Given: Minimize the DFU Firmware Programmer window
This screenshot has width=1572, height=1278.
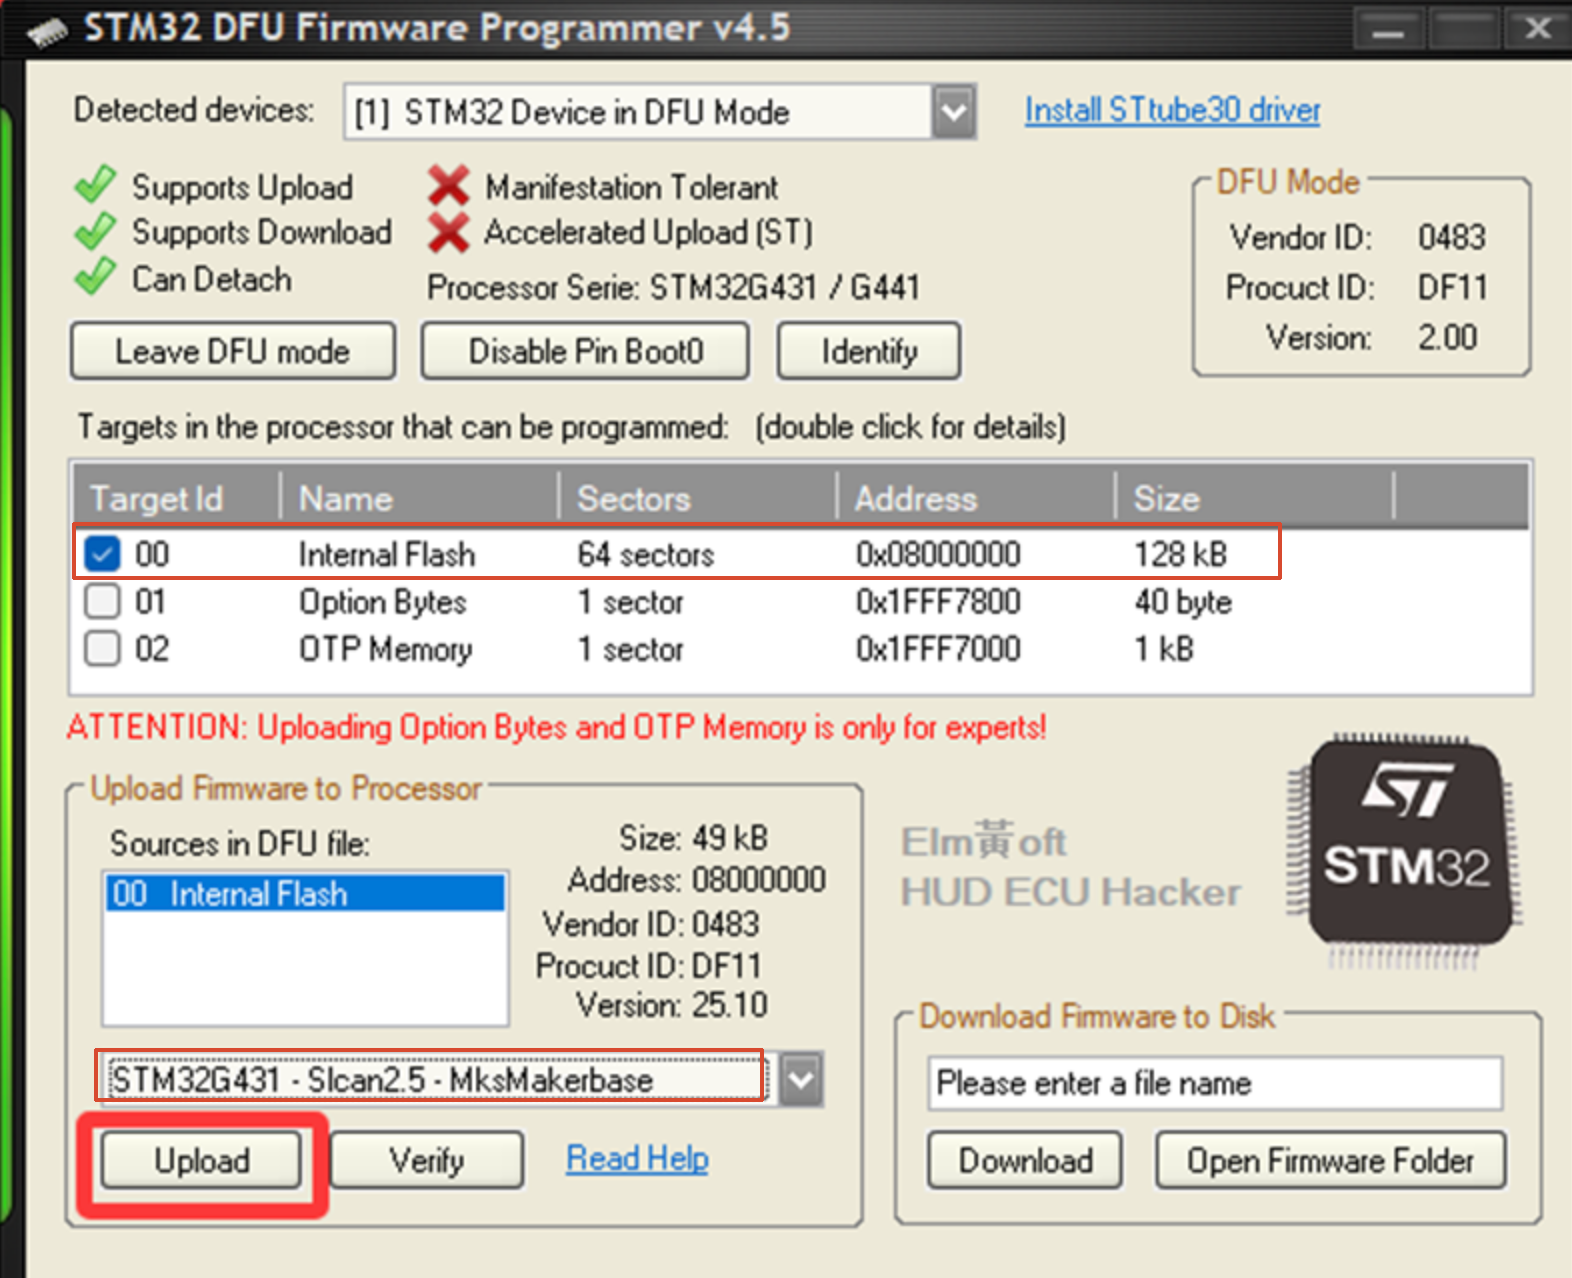Looking at the screenshot, I should 1388,30.
